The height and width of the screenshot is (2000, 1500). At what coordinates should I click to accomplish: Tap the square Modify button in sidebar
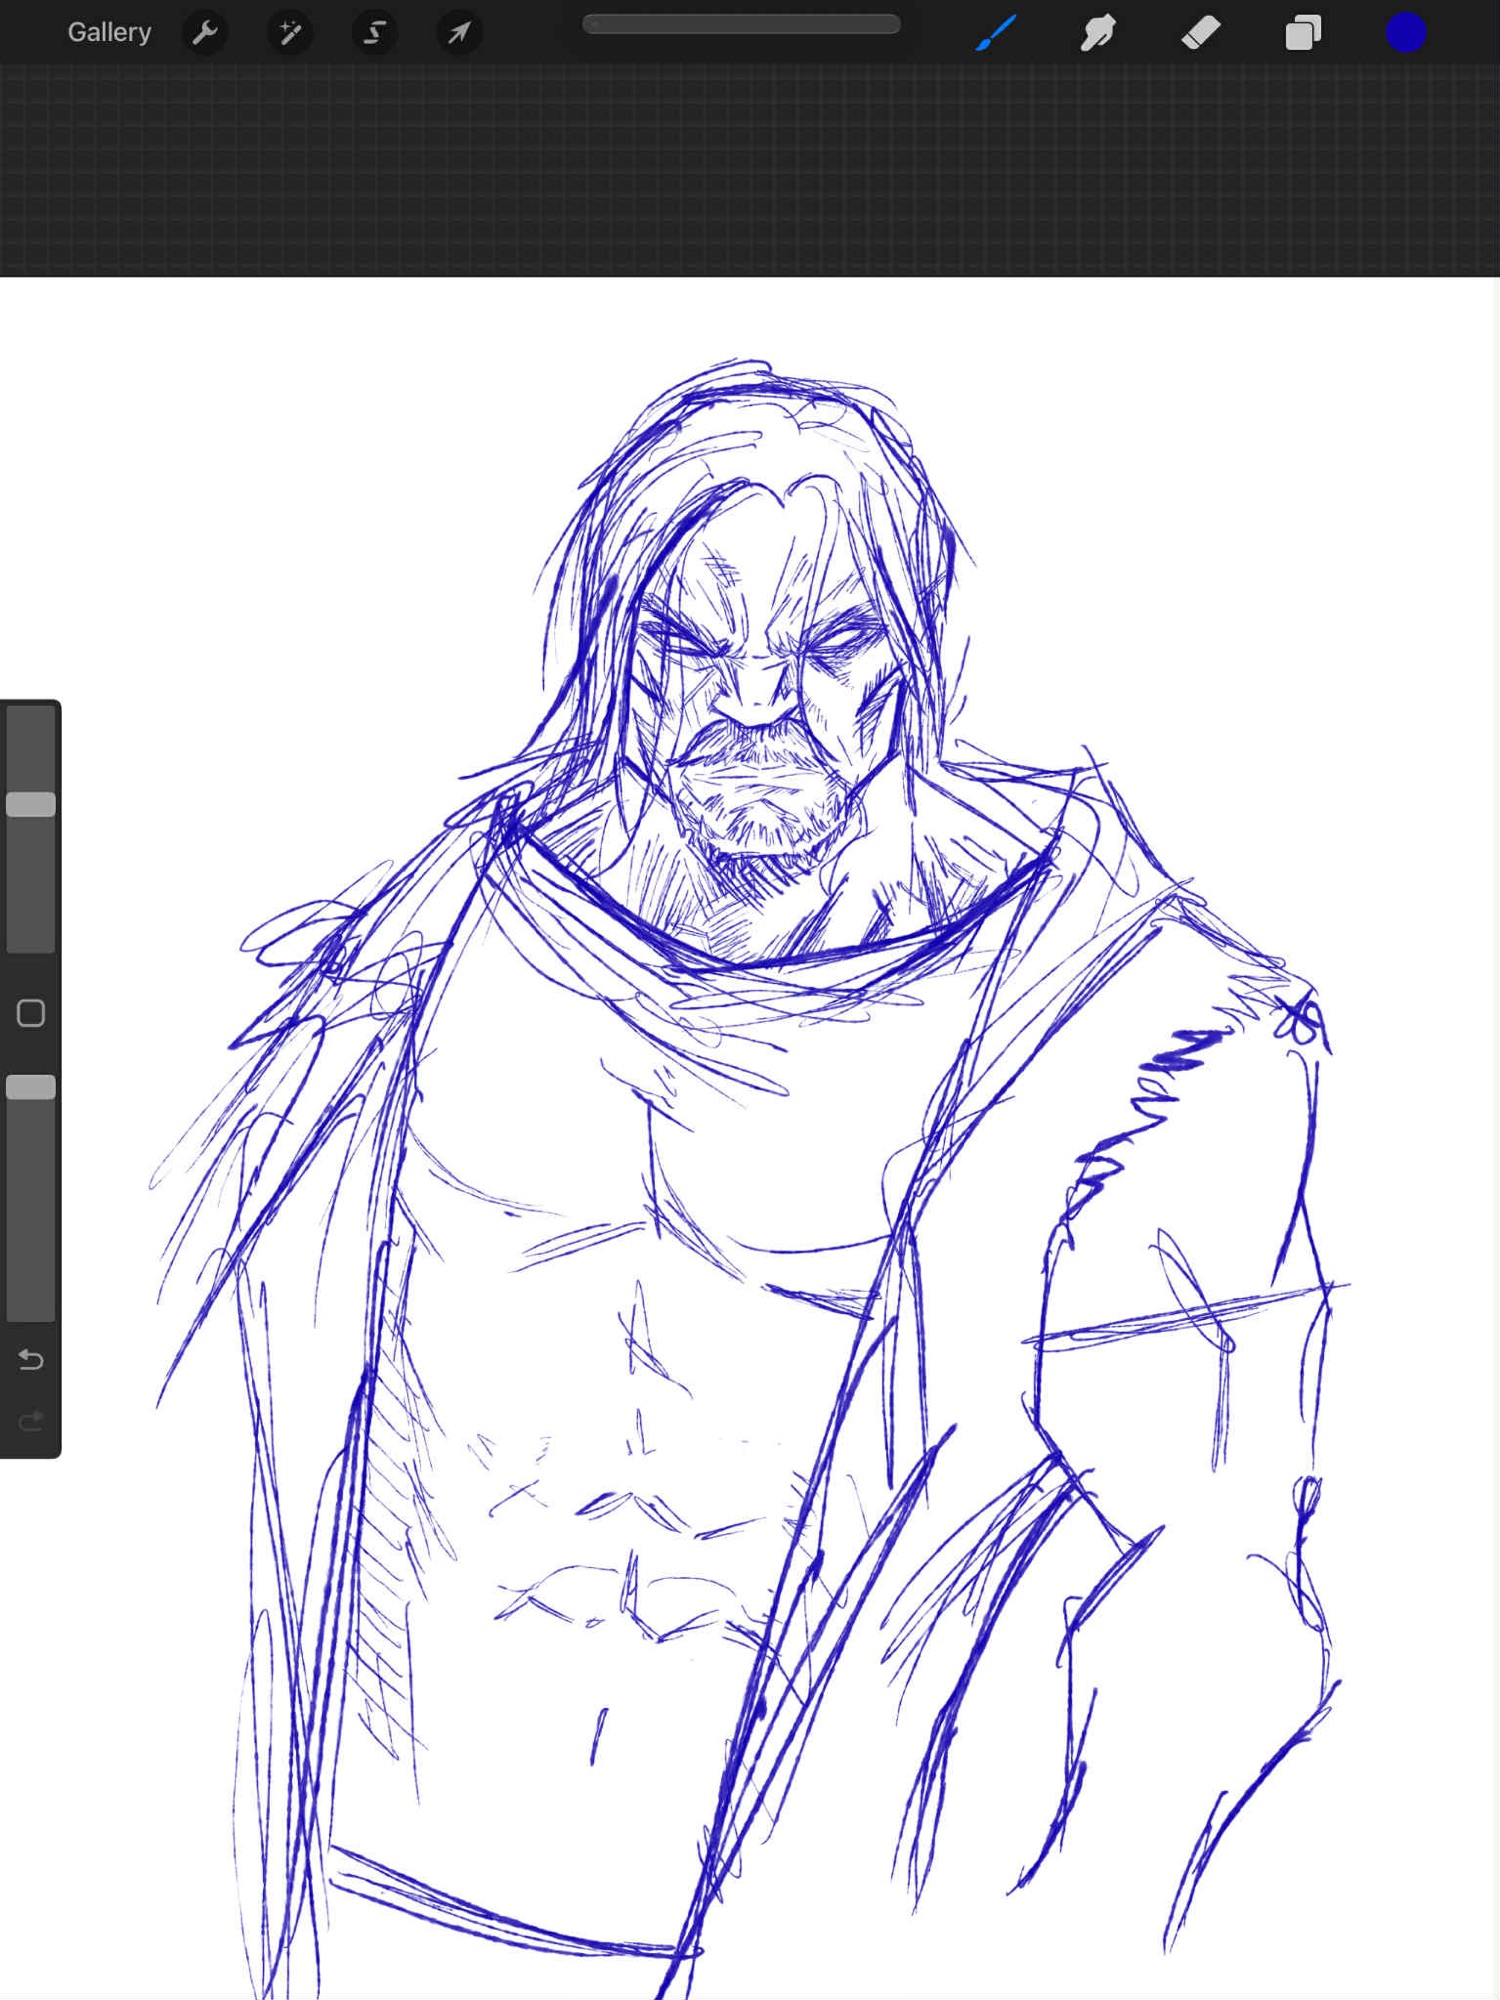[x=31, y=1013]
